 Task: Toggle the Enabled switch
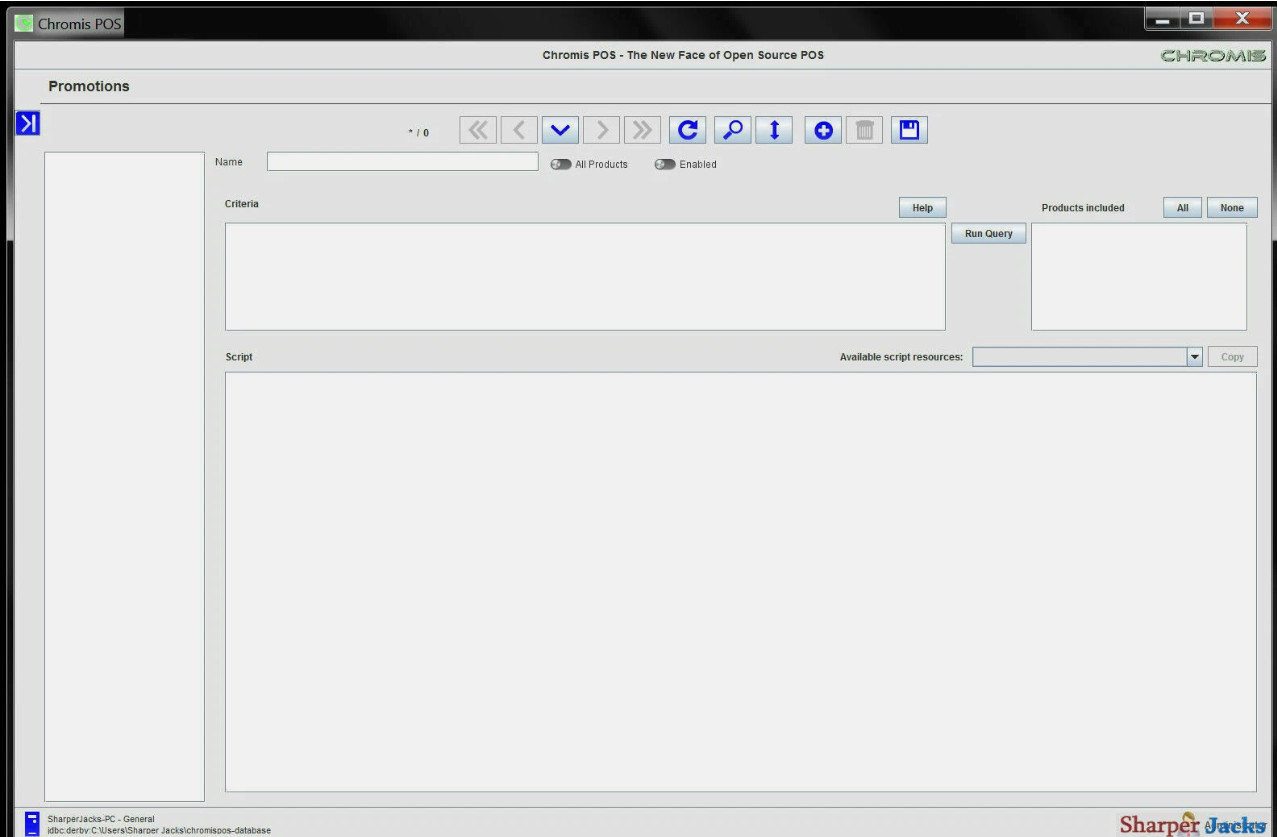(665, 165)
